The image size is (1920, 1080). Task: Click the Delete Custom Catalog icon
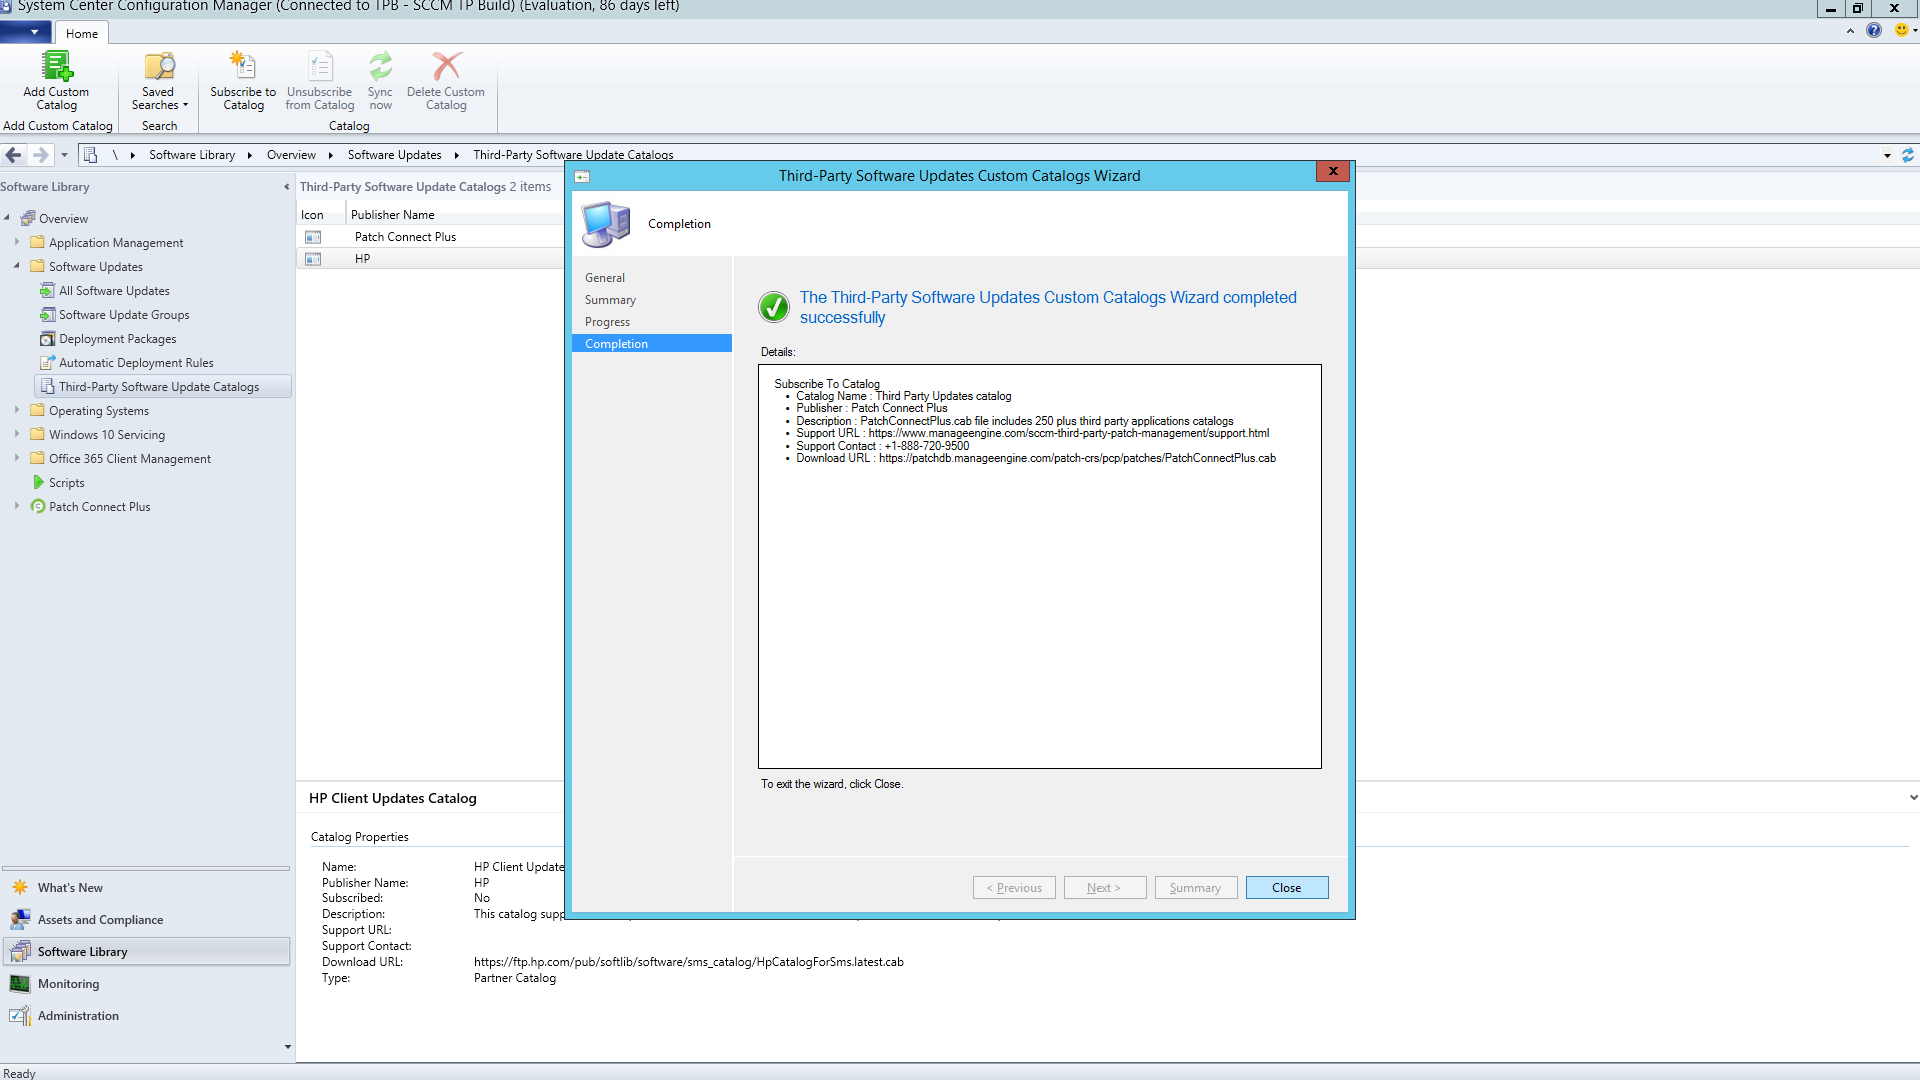[446, 68]
